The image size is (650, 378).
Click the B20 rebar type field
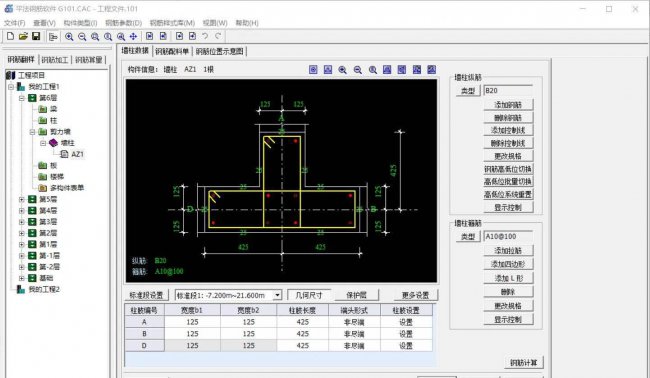point(508,90)
